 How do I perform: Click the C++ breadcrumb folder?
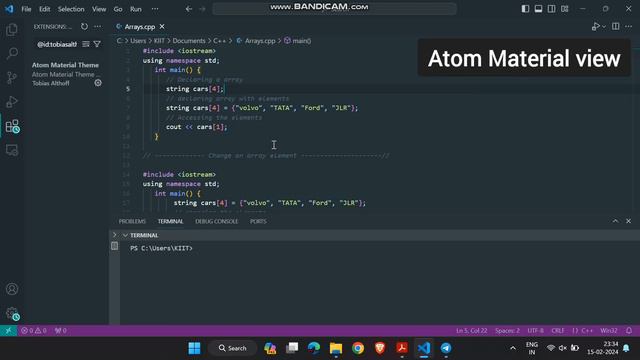coord(219,41)
